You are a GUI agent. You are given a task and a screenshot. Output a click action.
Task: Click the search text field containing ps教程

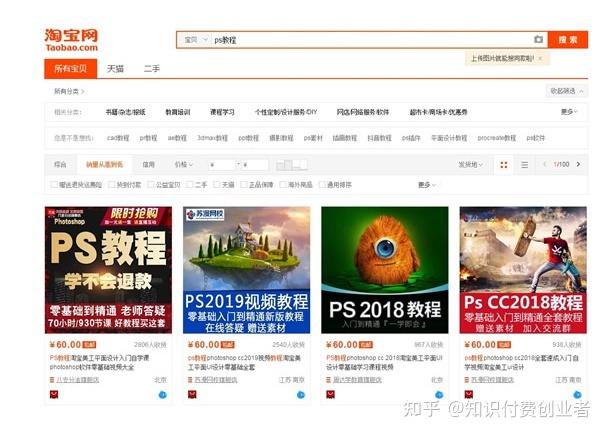point(373,39)
